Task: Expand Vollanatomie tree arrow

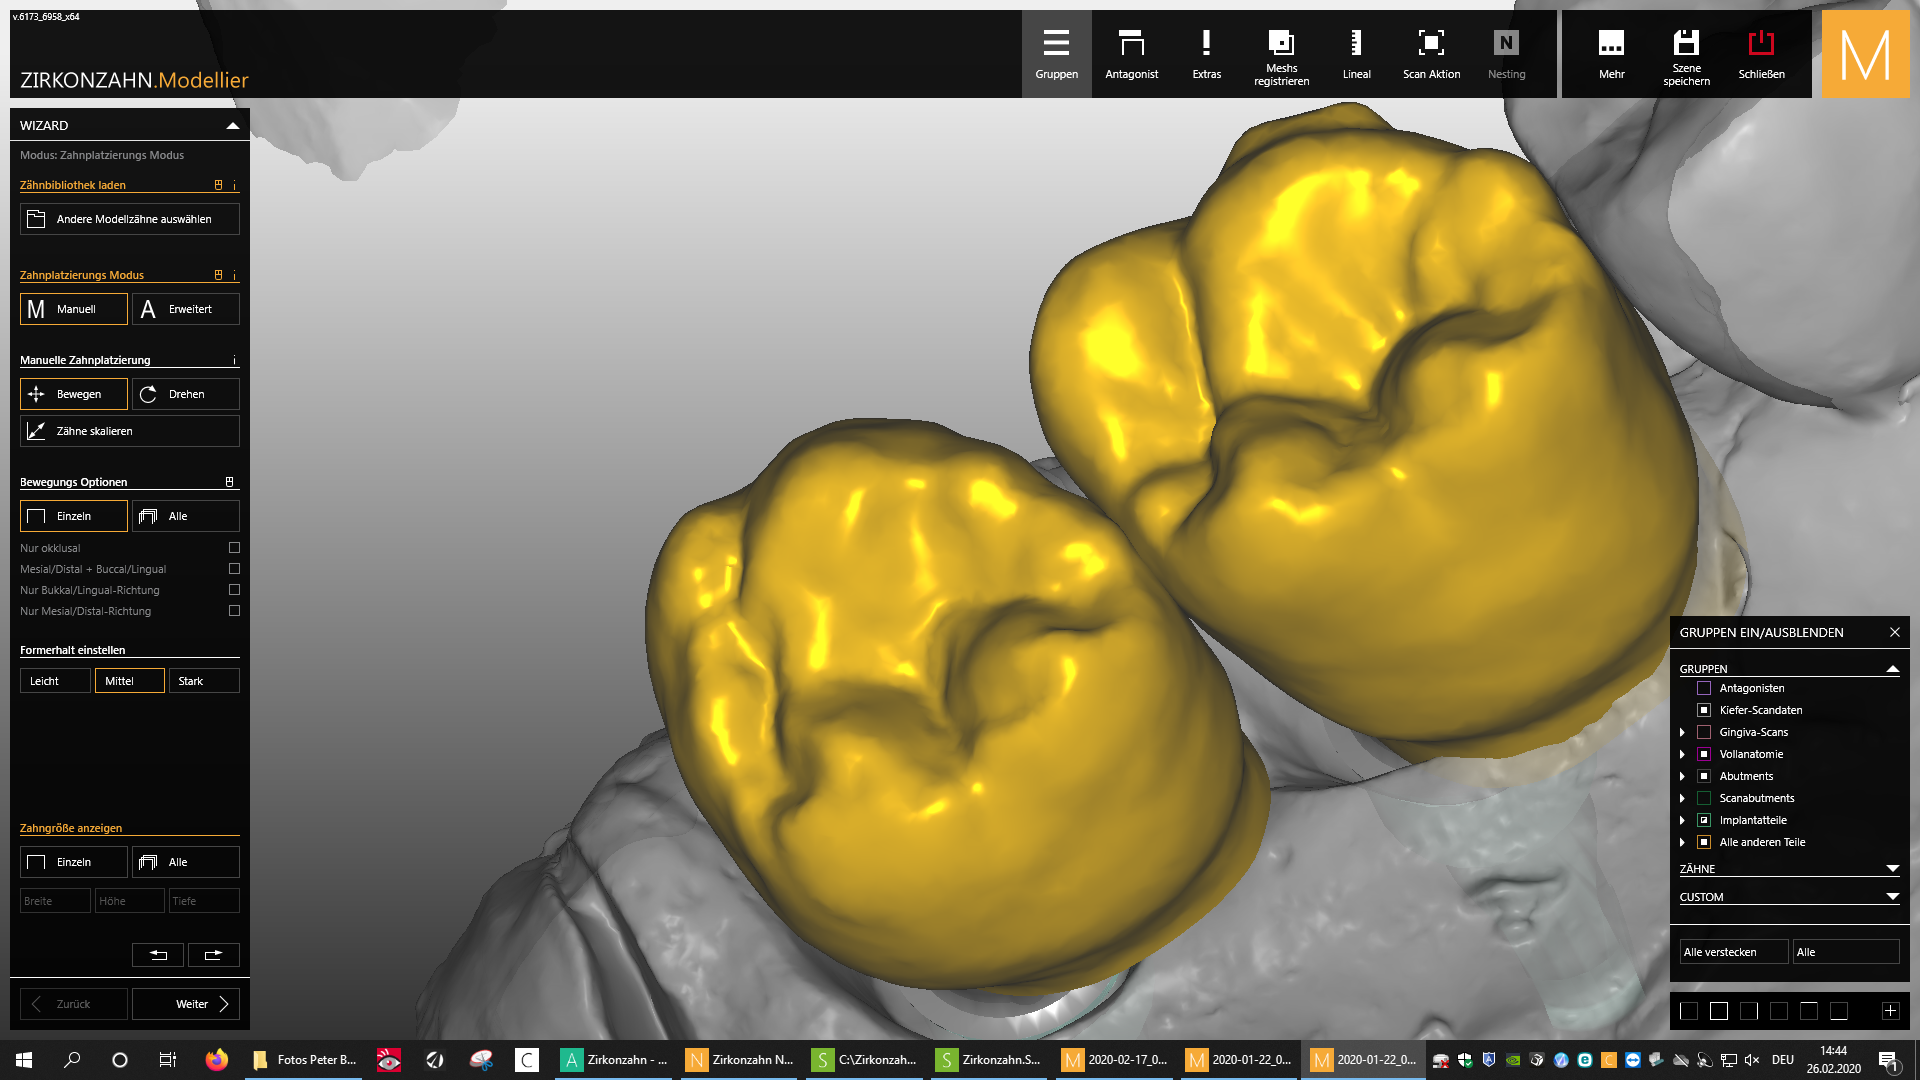Action: click(x=1682, y=754)
